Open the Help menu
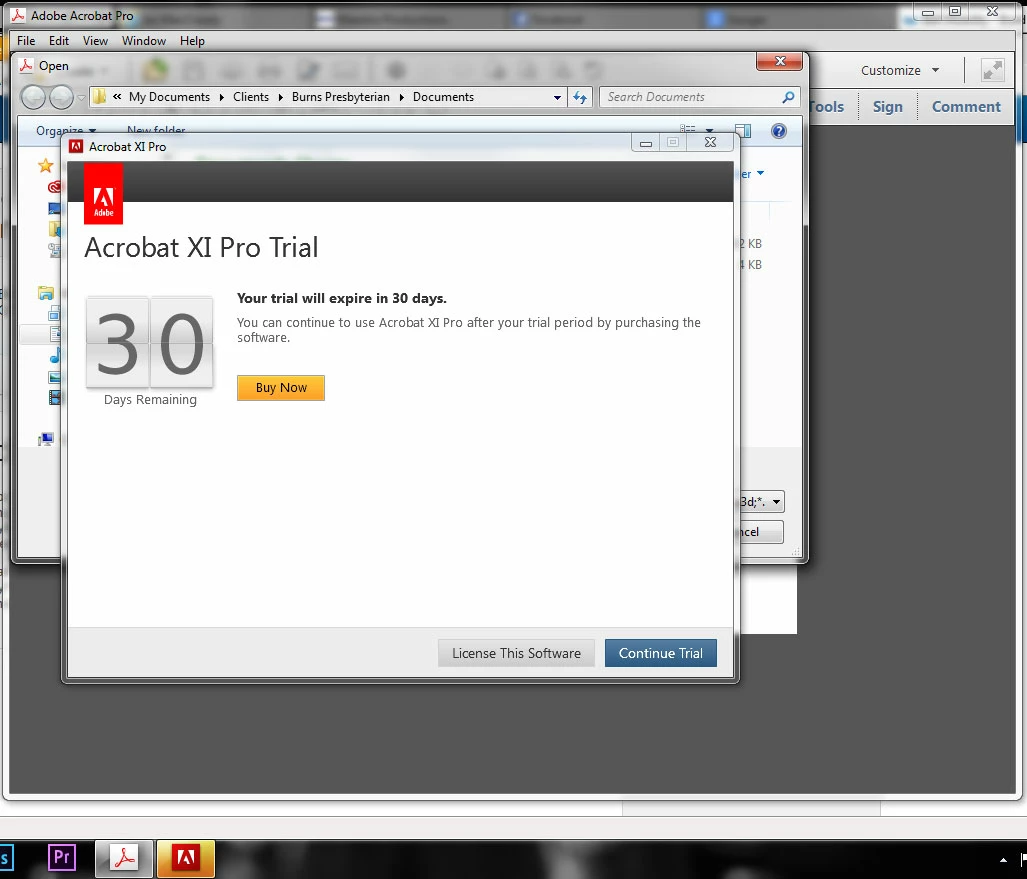 point(192,41)
